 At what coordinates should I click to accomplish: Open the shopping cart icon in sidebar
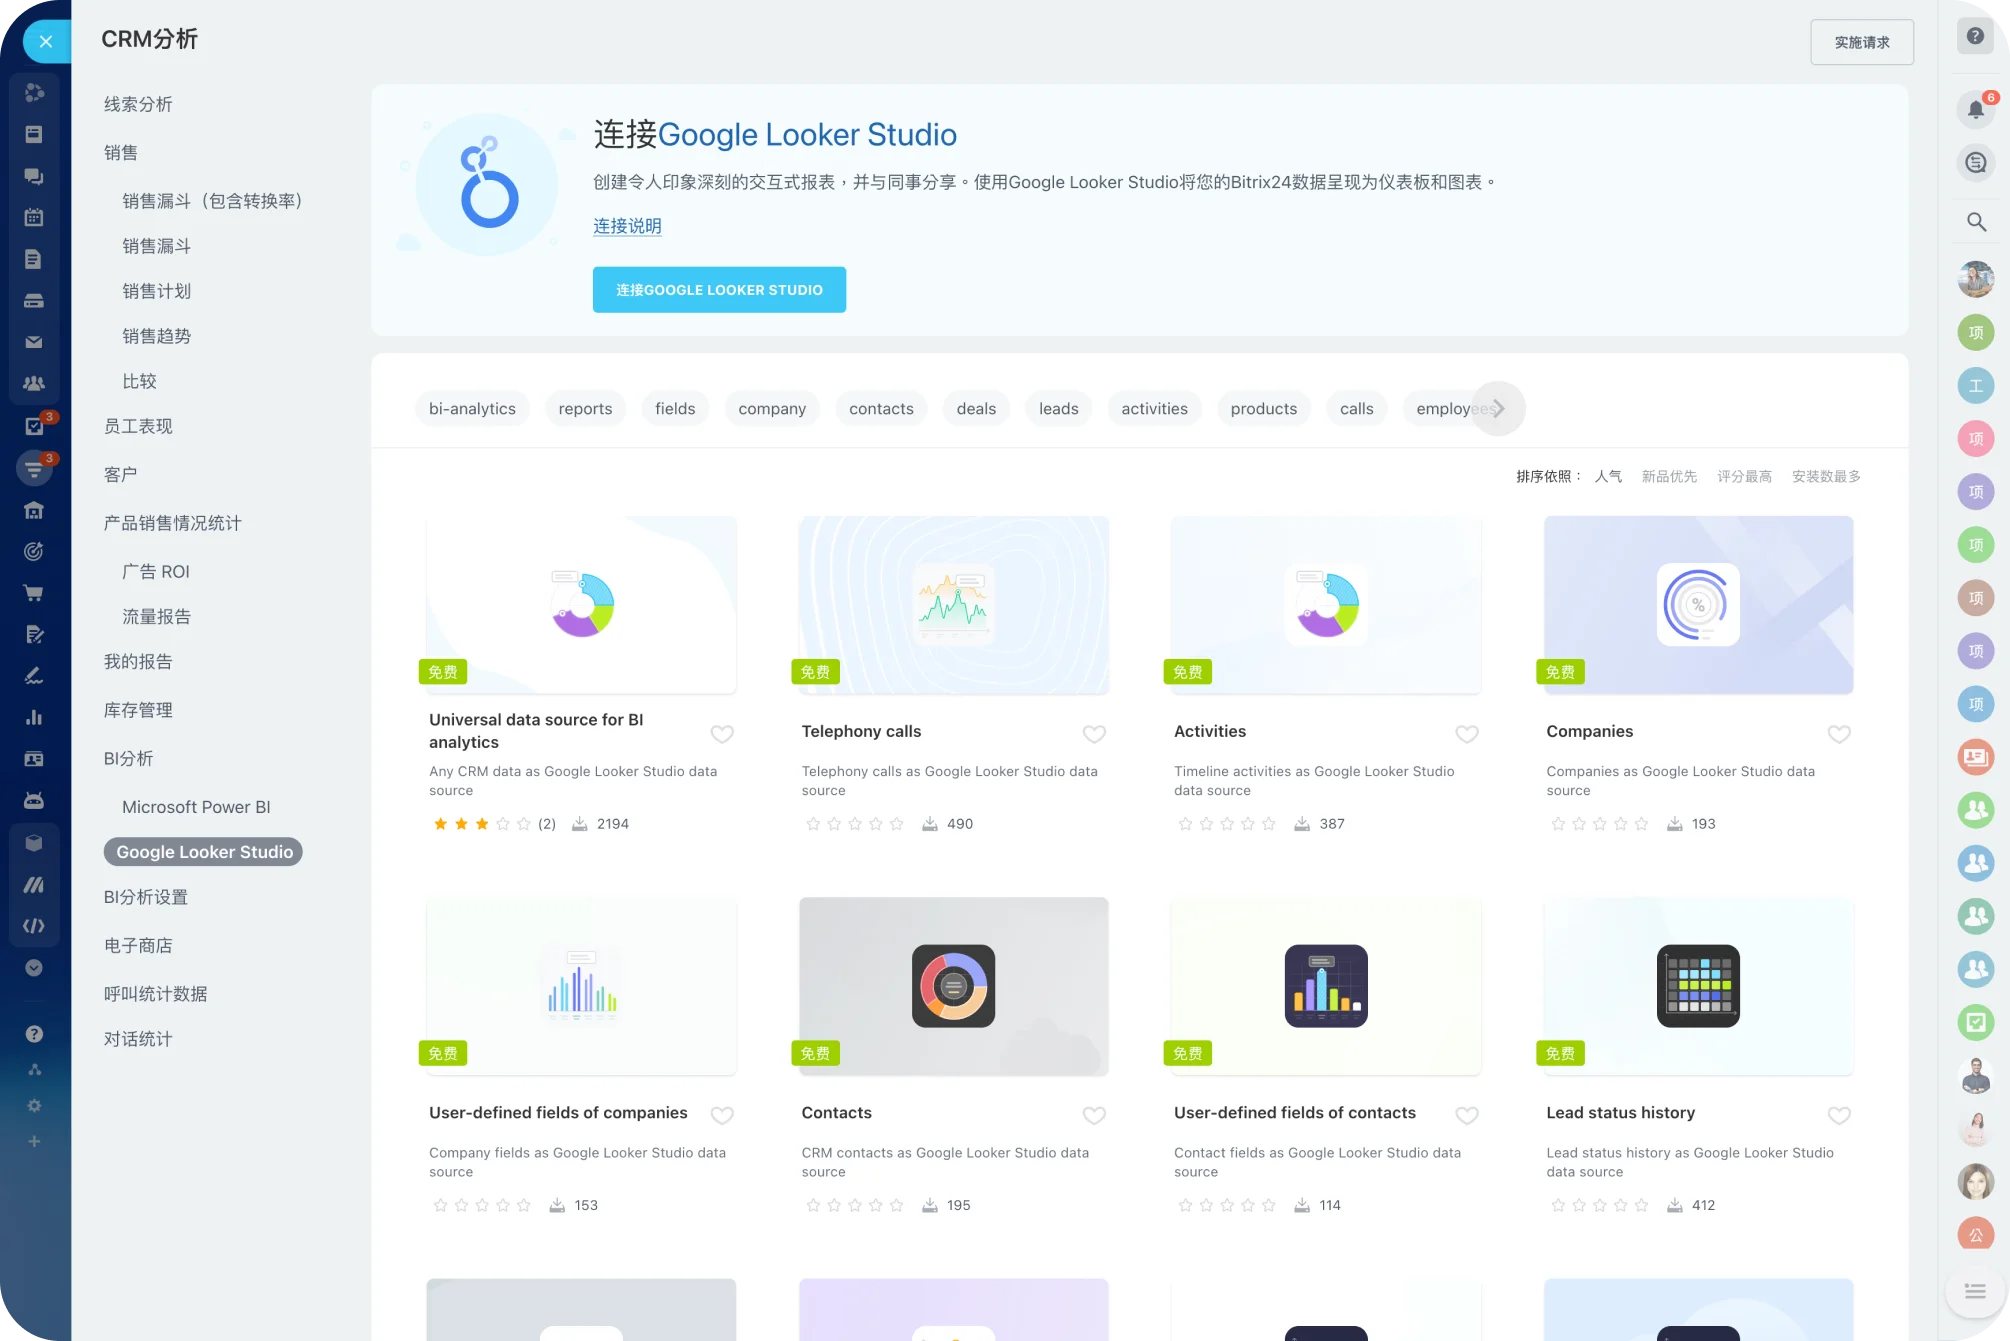pyautogui.click(x=33, y=593)
